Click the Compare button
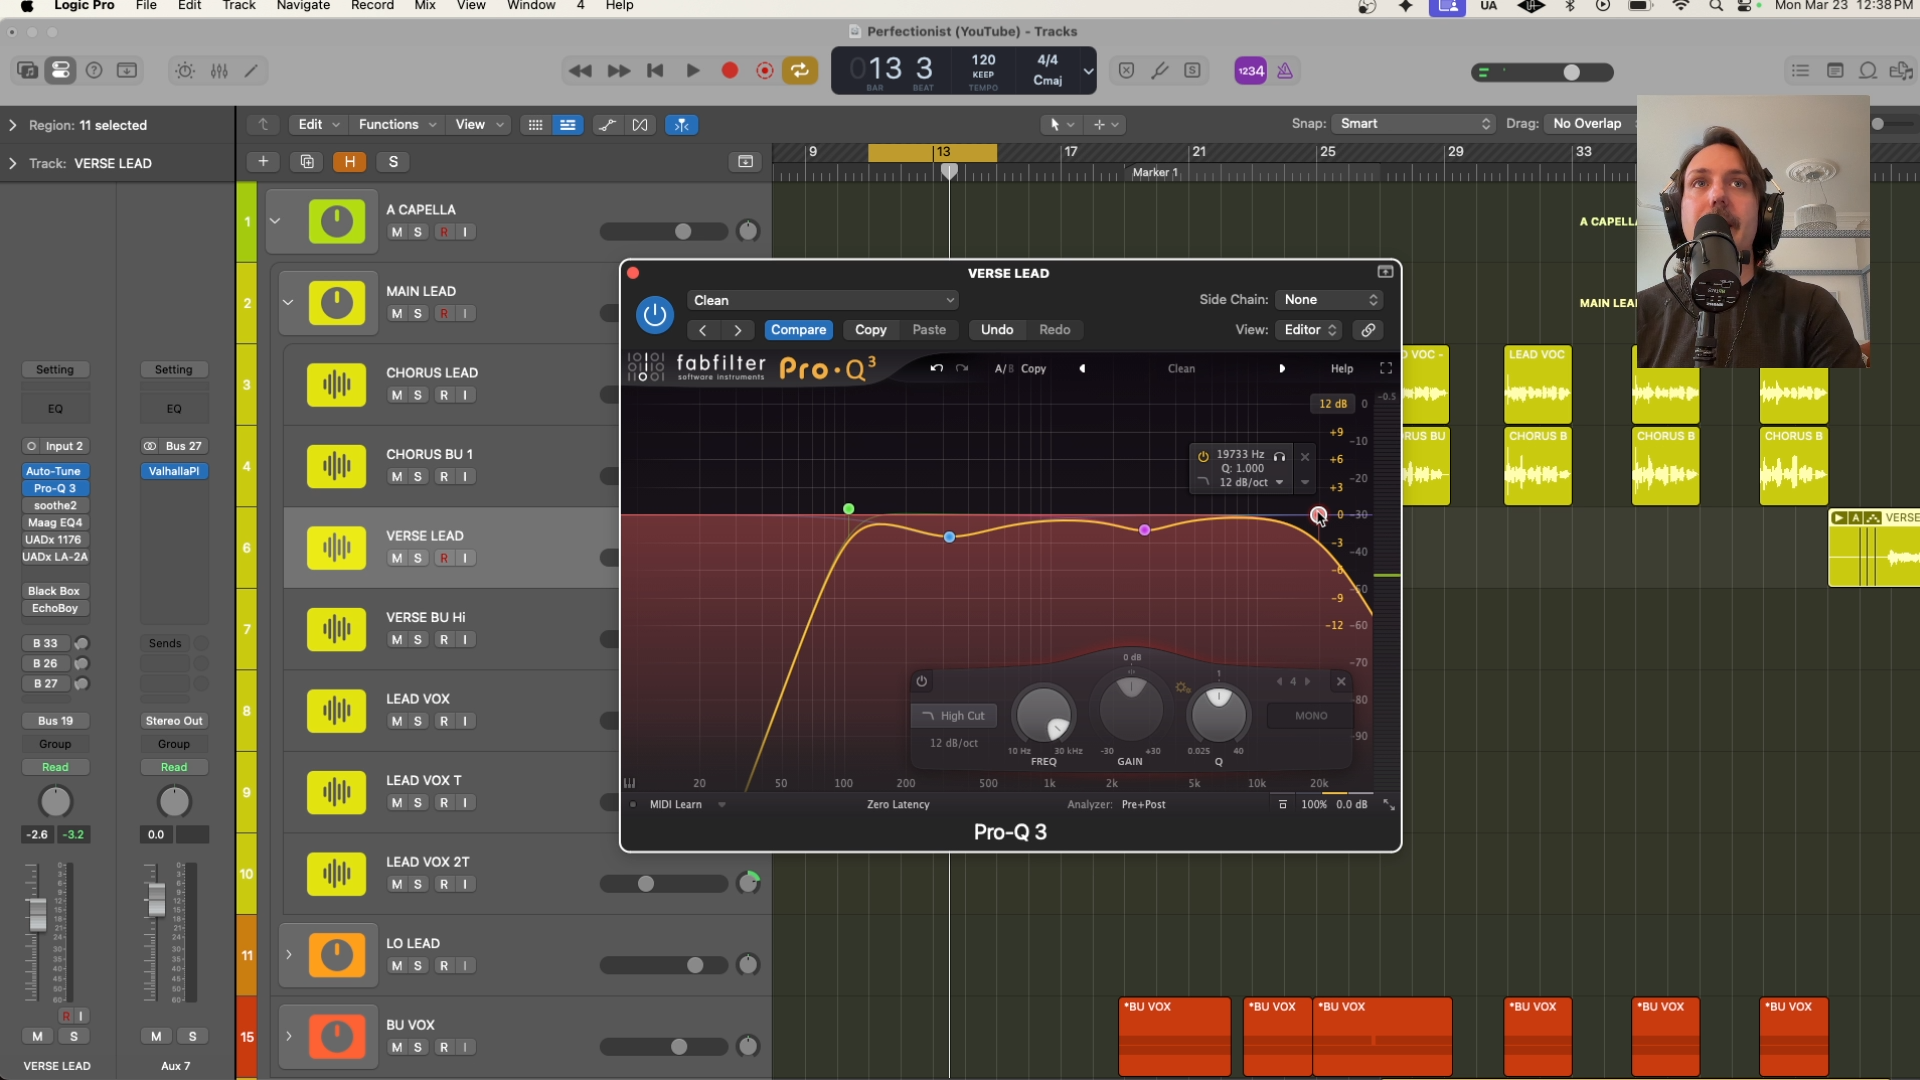The image size is (1920, 1080). 798,330
